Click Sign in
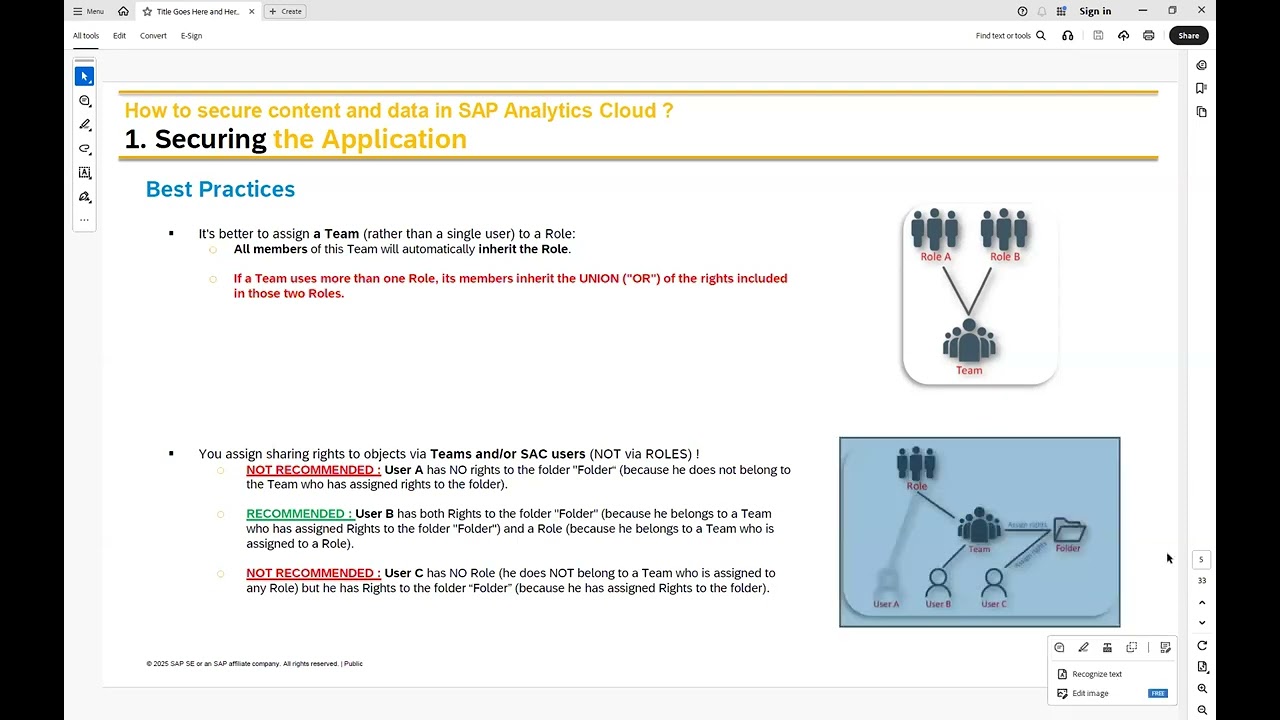This screenshot has height=720, width=1280. click(x=1095, y=11)
